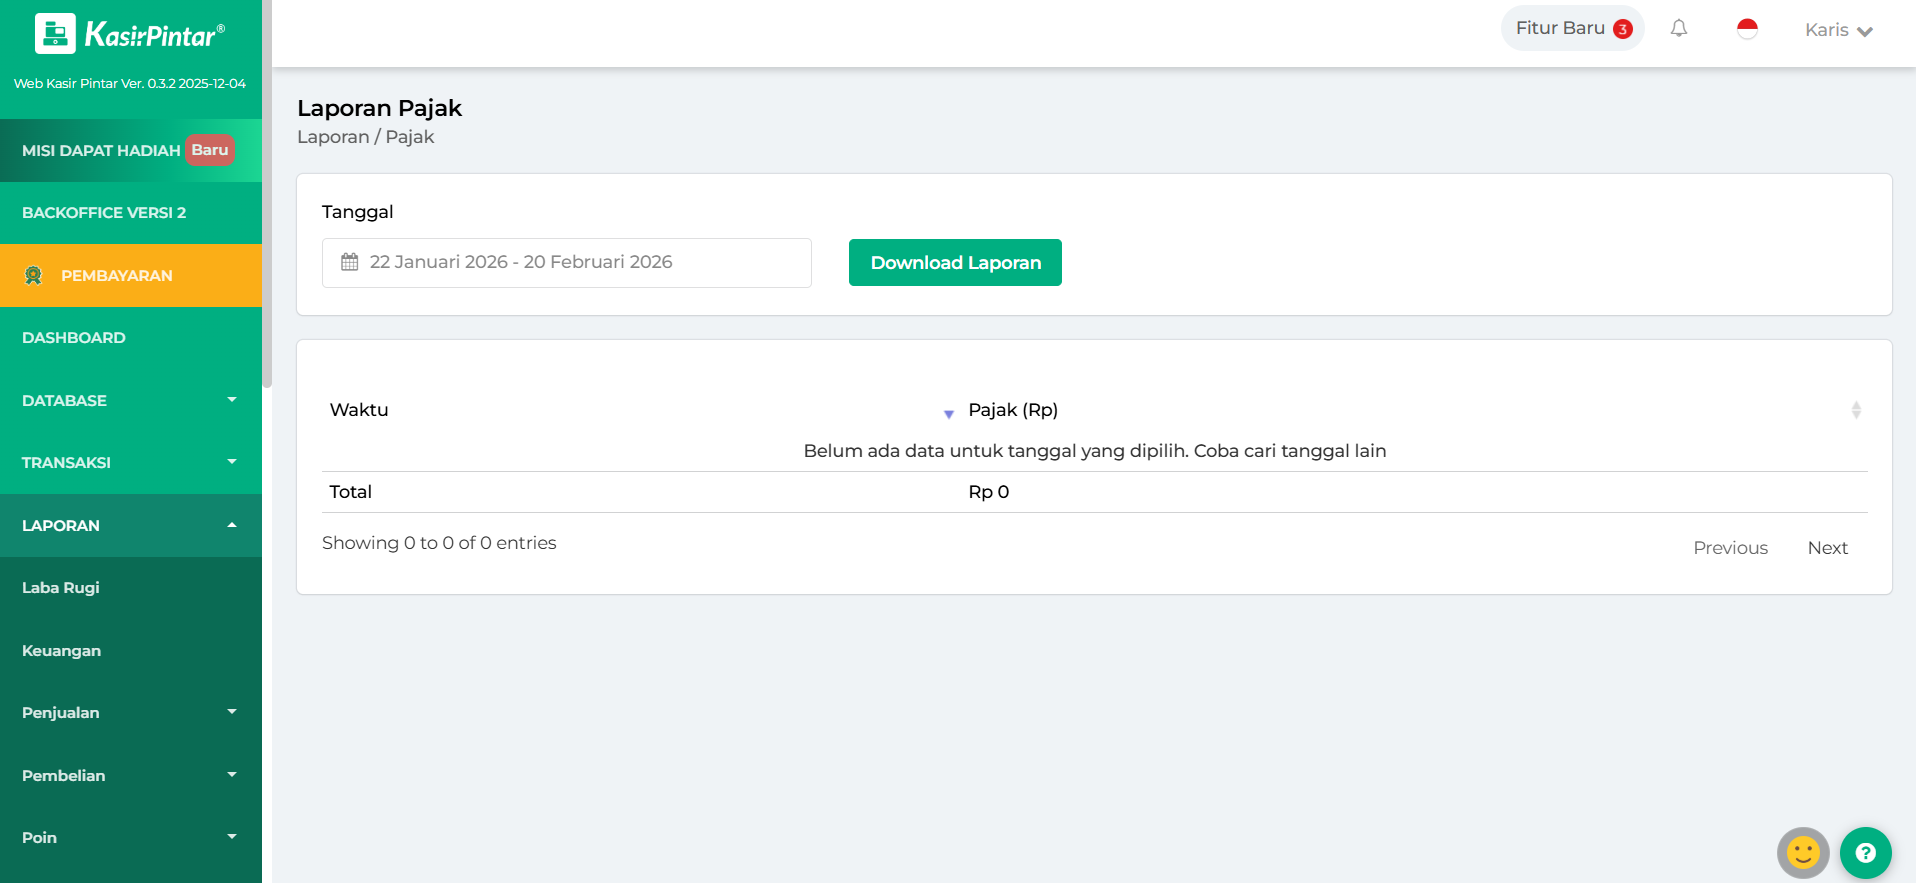The width and height of the screenshot is (1916, 883).
Task: Click the Pembayaran badge icon
Action: [34, 276]
